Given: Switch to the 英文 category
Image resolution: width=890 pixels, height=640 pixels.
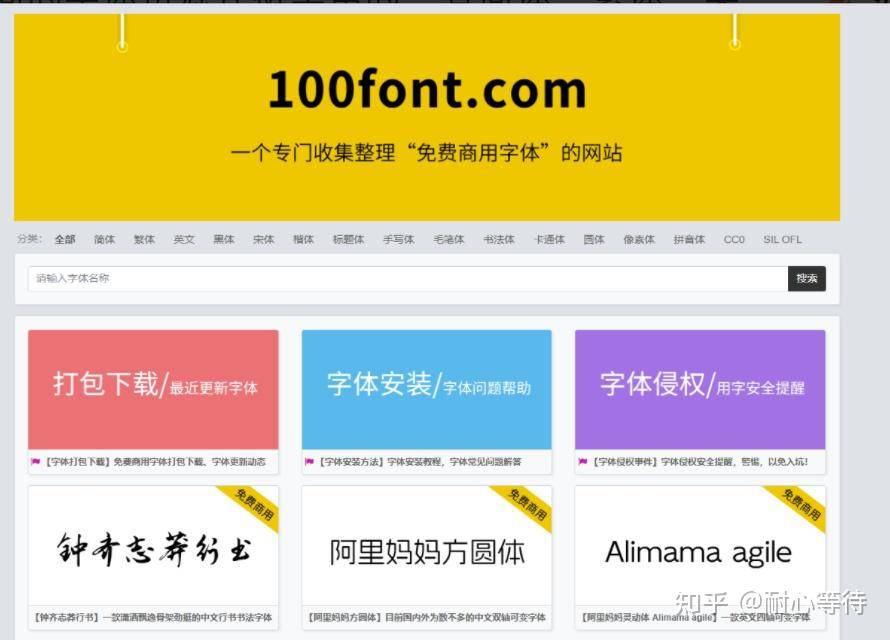Looking at the screenshot, I should pyautogui.click(x=184, y=239).
